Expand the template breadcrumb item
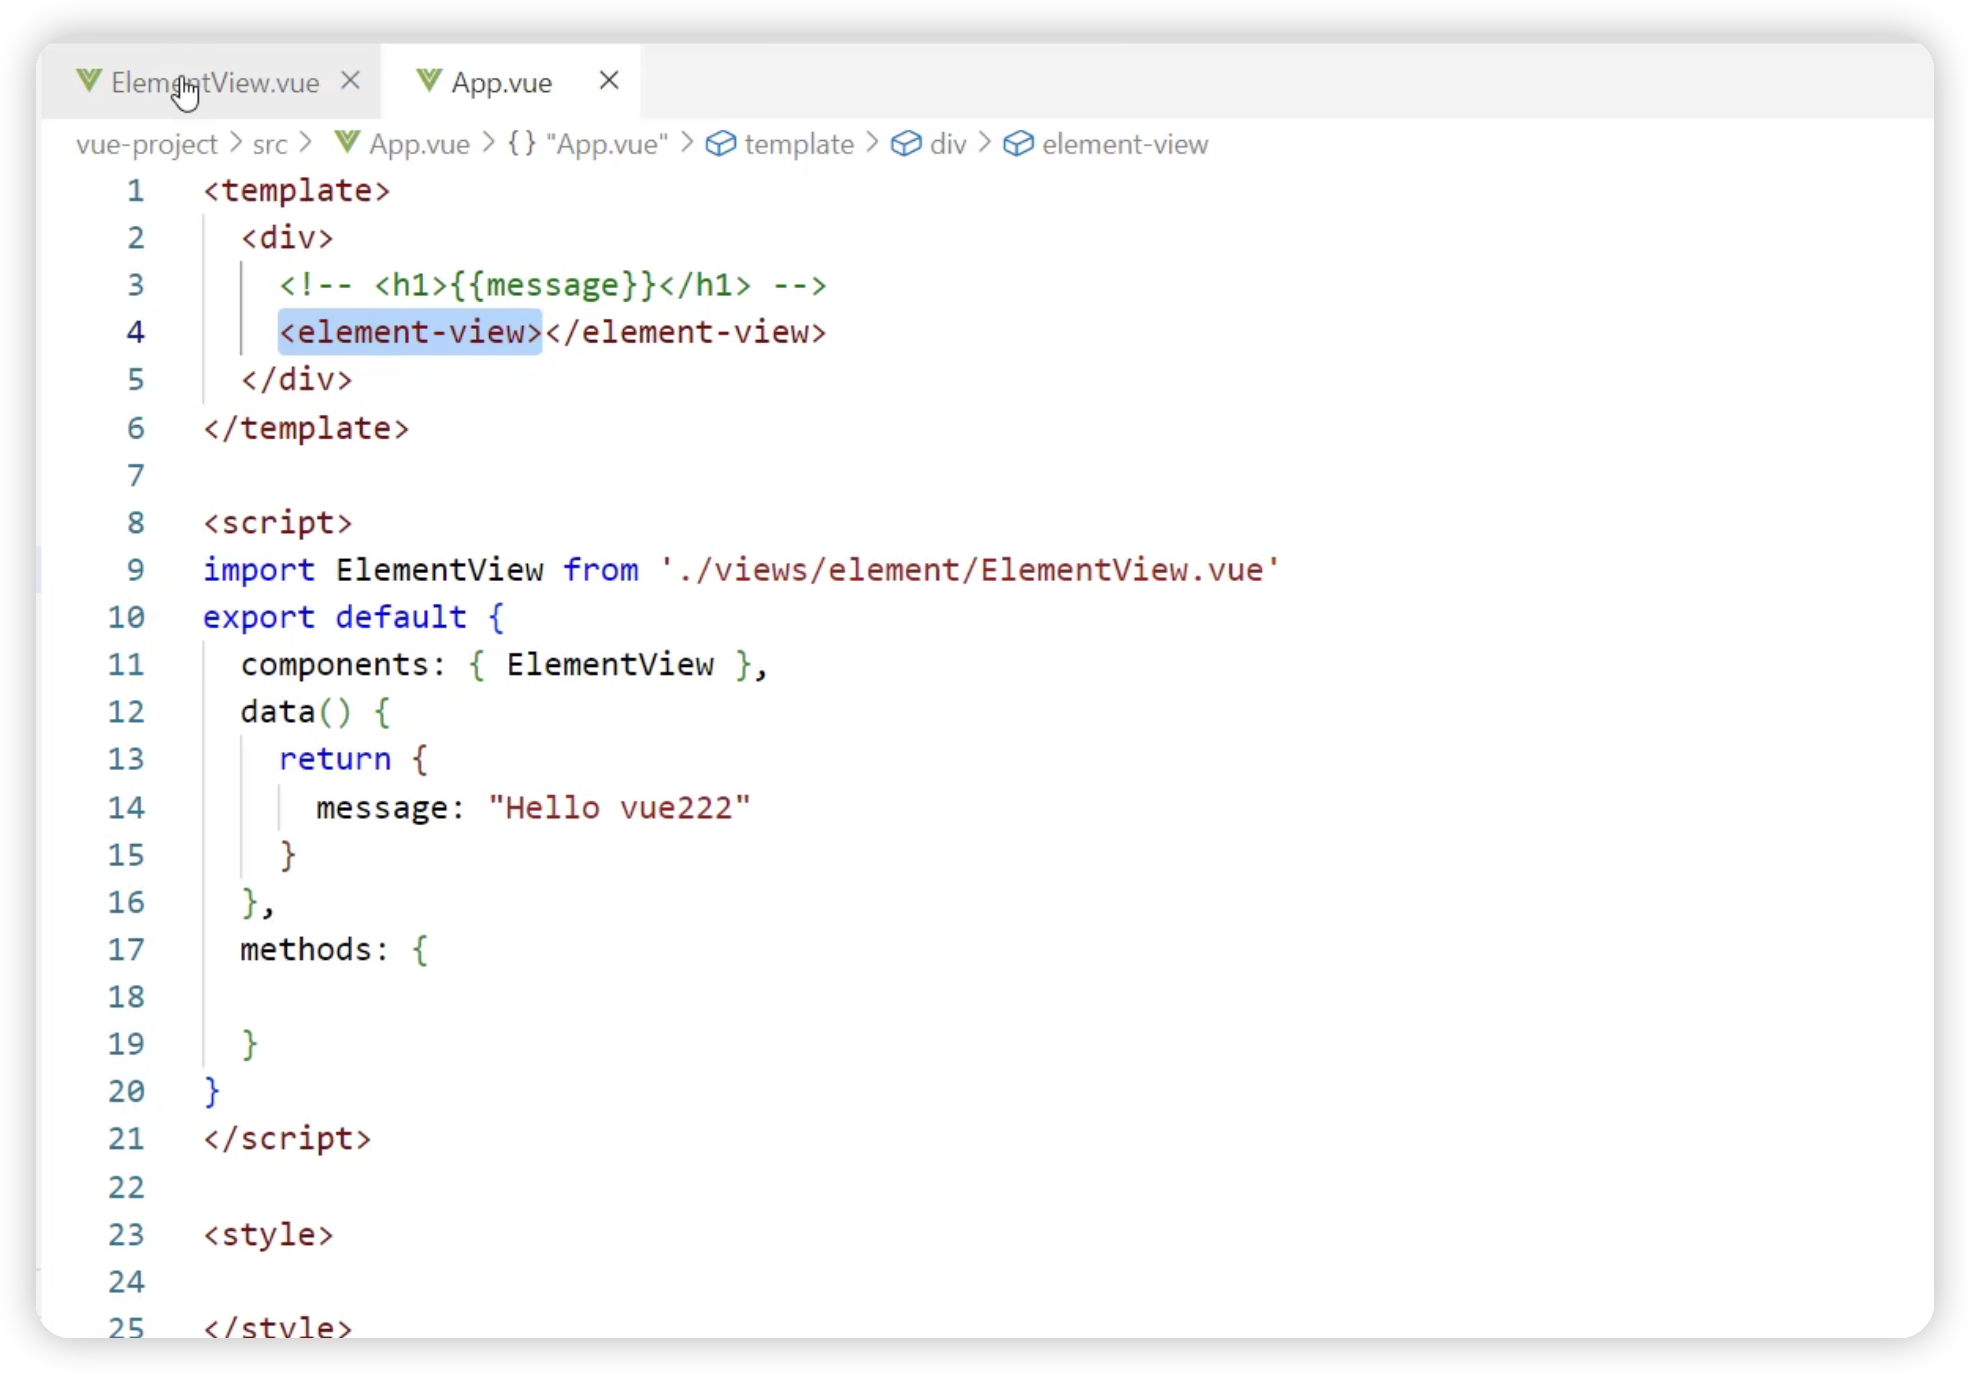 click(799, 144)
